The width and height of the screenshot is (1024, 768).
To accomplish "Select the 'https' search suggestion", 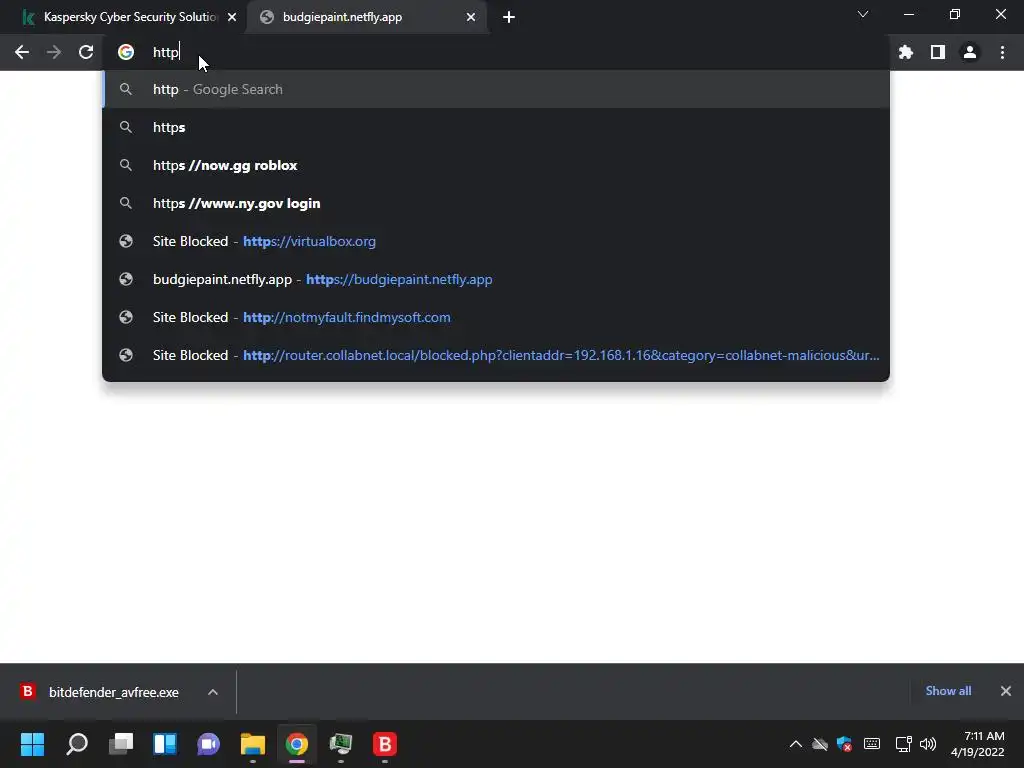I will [x=496, y=127].
